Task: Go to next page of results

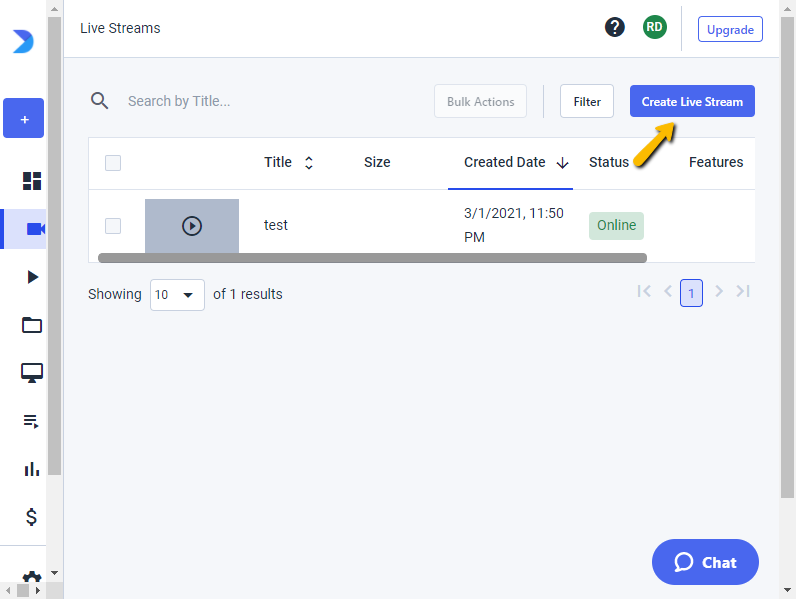Action: point(719,291)
